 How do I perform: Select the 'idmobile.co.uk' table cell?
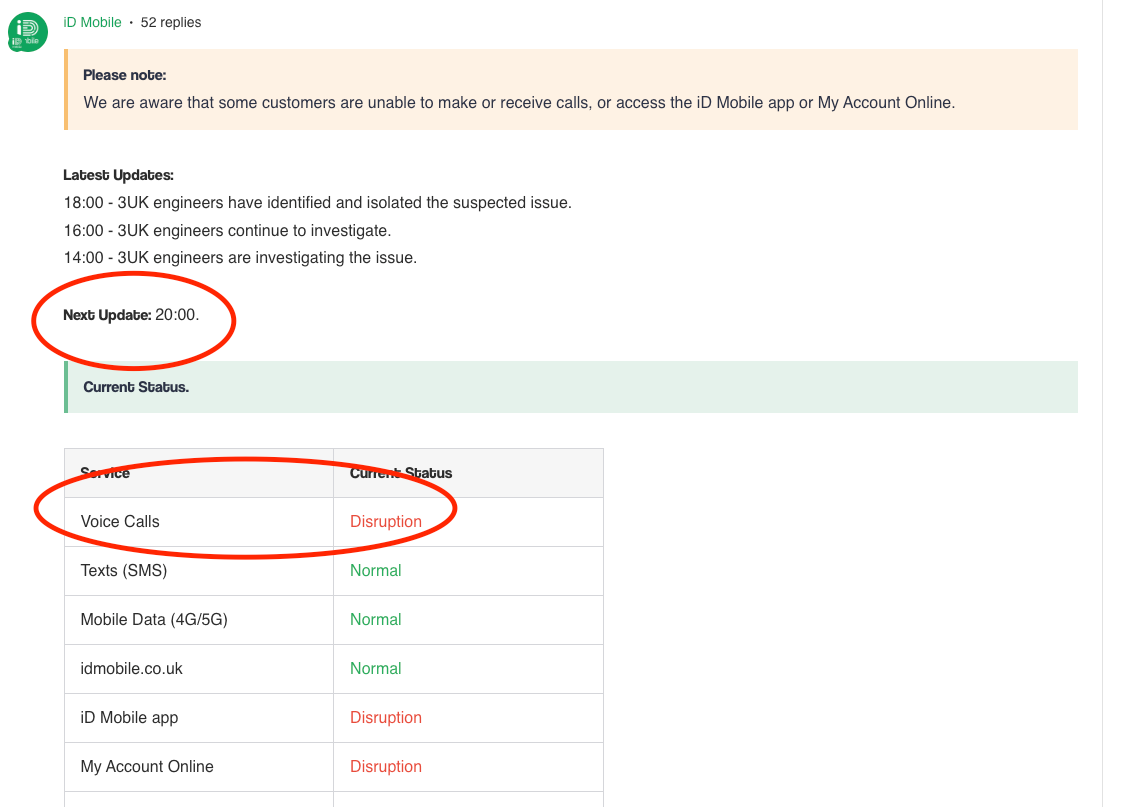(x=199, y=669)
